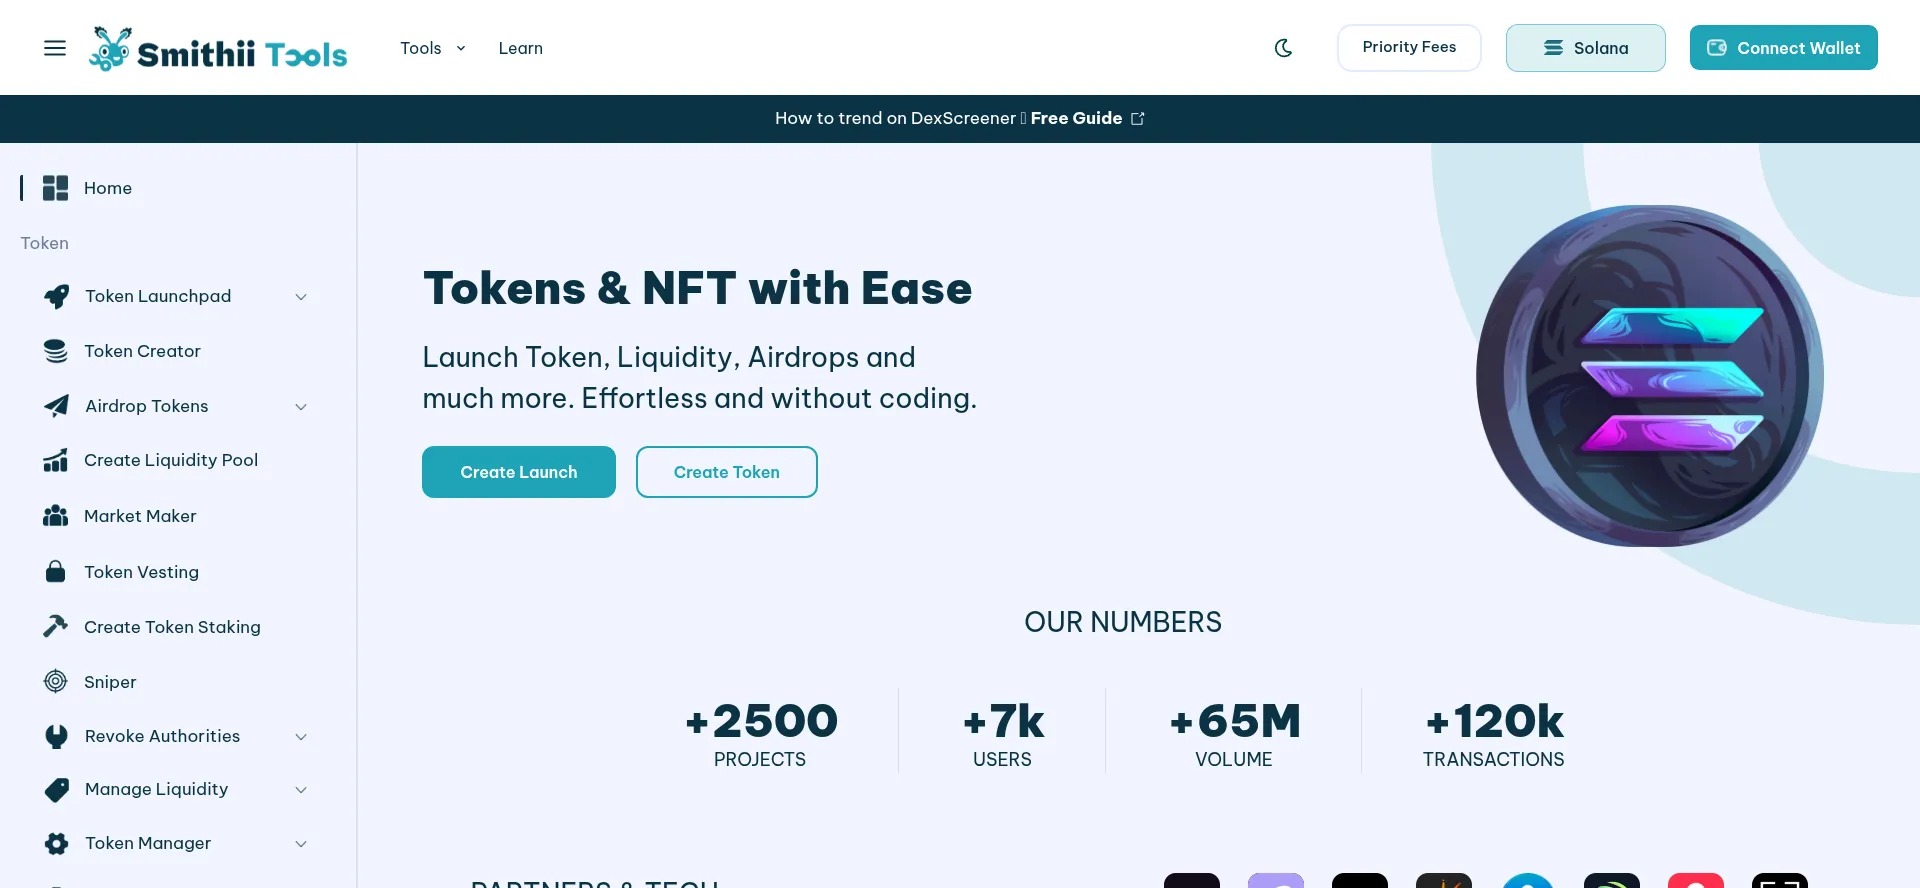Click the external link icon in banner
1920x888 pixels.
point(1138,118)
